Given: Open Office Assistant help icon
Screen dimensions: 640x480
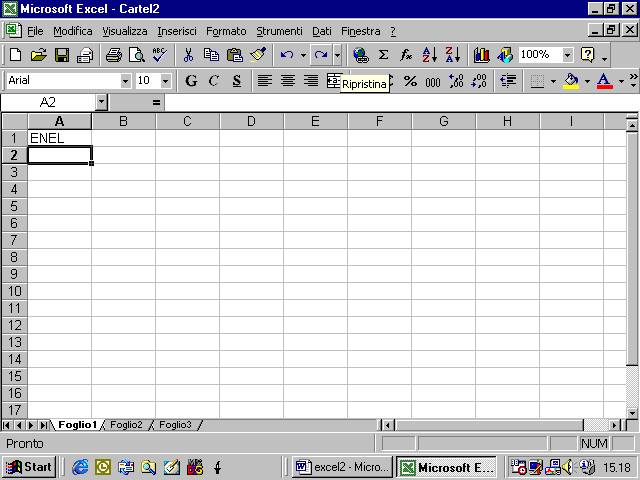Looking at the screenshot, I should pos(588,54).
